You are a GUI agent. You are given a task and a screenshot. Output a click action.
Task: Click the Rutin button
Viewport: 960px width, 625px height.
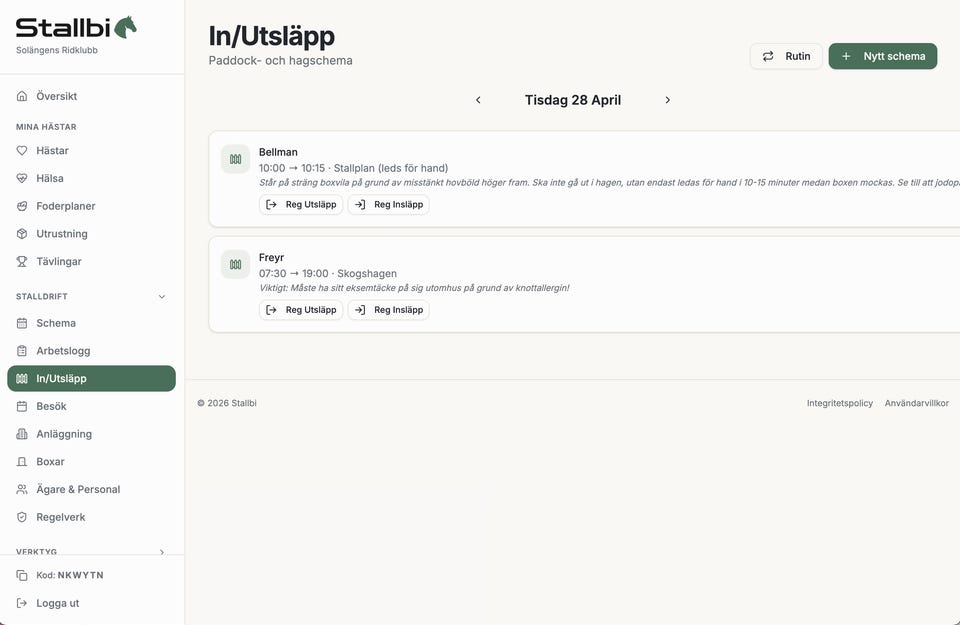(x=786, y=56)
